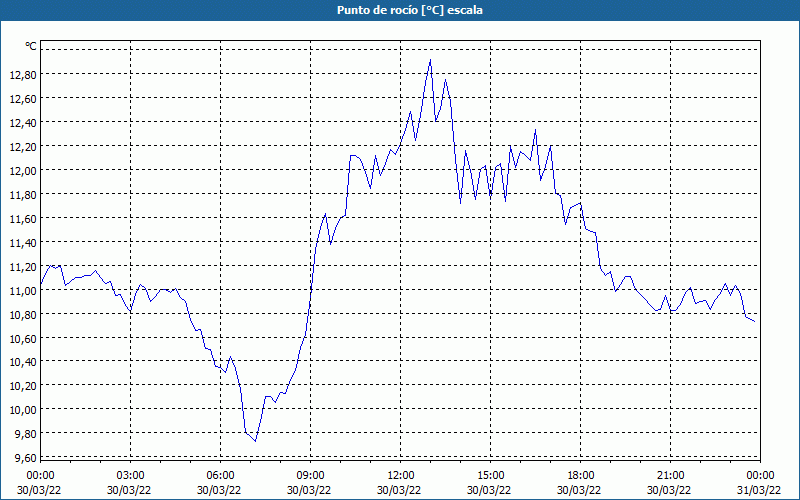This screenshot has height=500, width=800.
Task: Click the 12,00 y-axis label
Action: 23,171
